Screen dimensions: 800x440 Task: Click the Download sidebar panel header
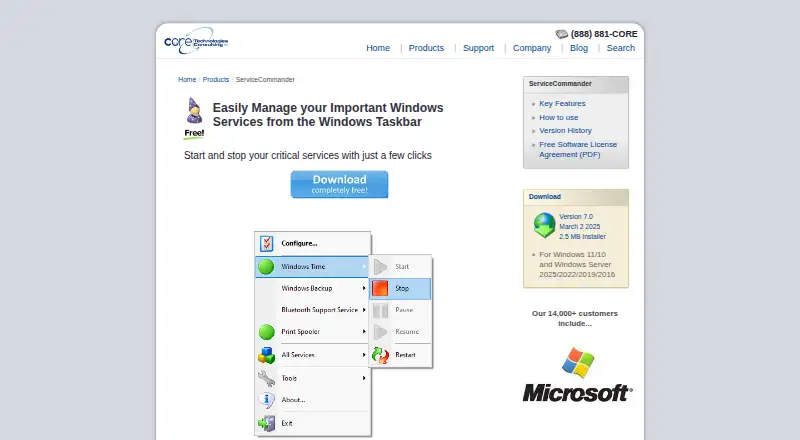pos(576,197)
